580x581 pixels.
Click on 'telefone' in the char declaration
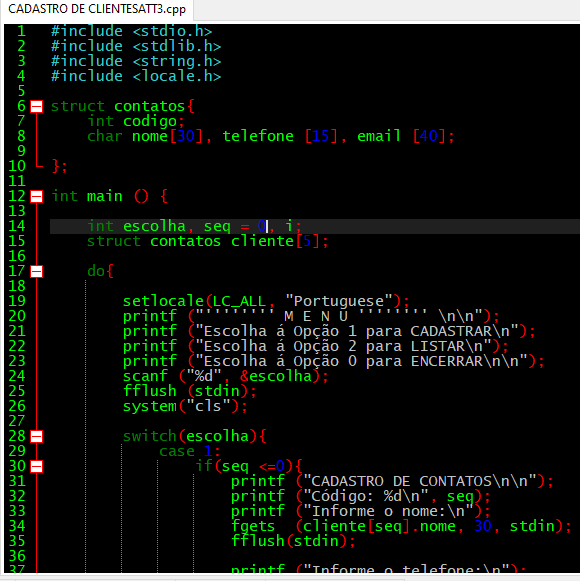click(258, 136)
